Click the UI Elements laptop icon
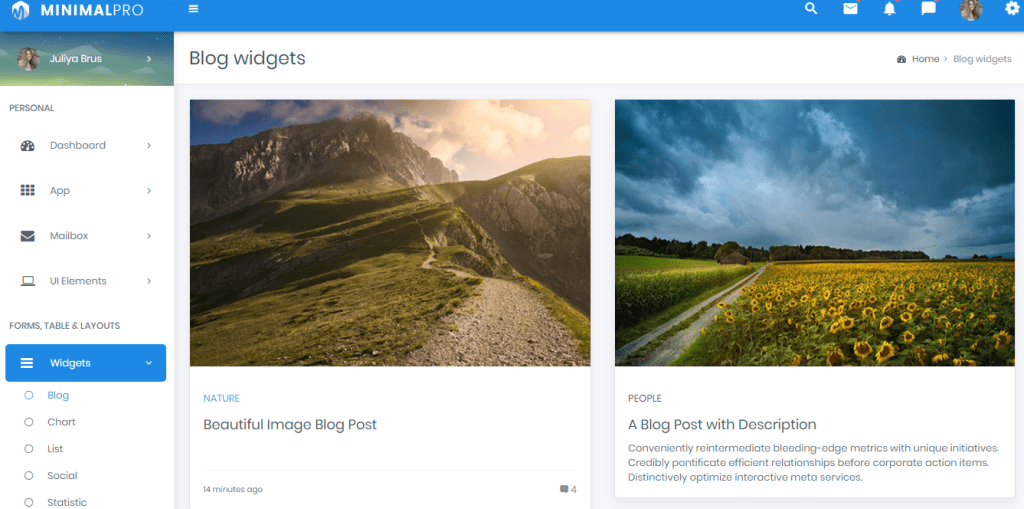1024x509 pixels. click(x=27, y=281)
